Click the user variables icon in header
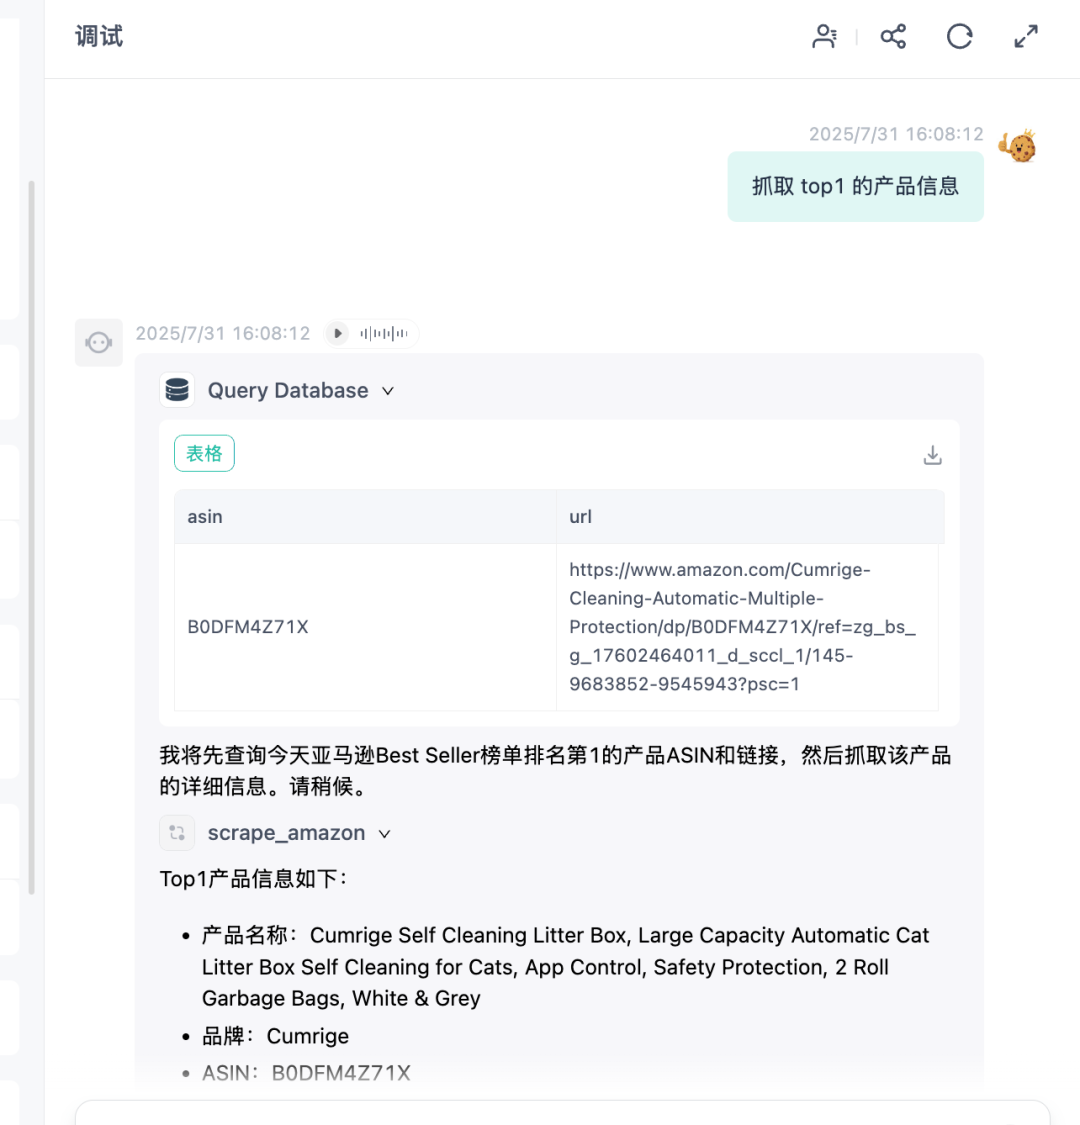The image size is (1080, 1125). pos(825,37)
